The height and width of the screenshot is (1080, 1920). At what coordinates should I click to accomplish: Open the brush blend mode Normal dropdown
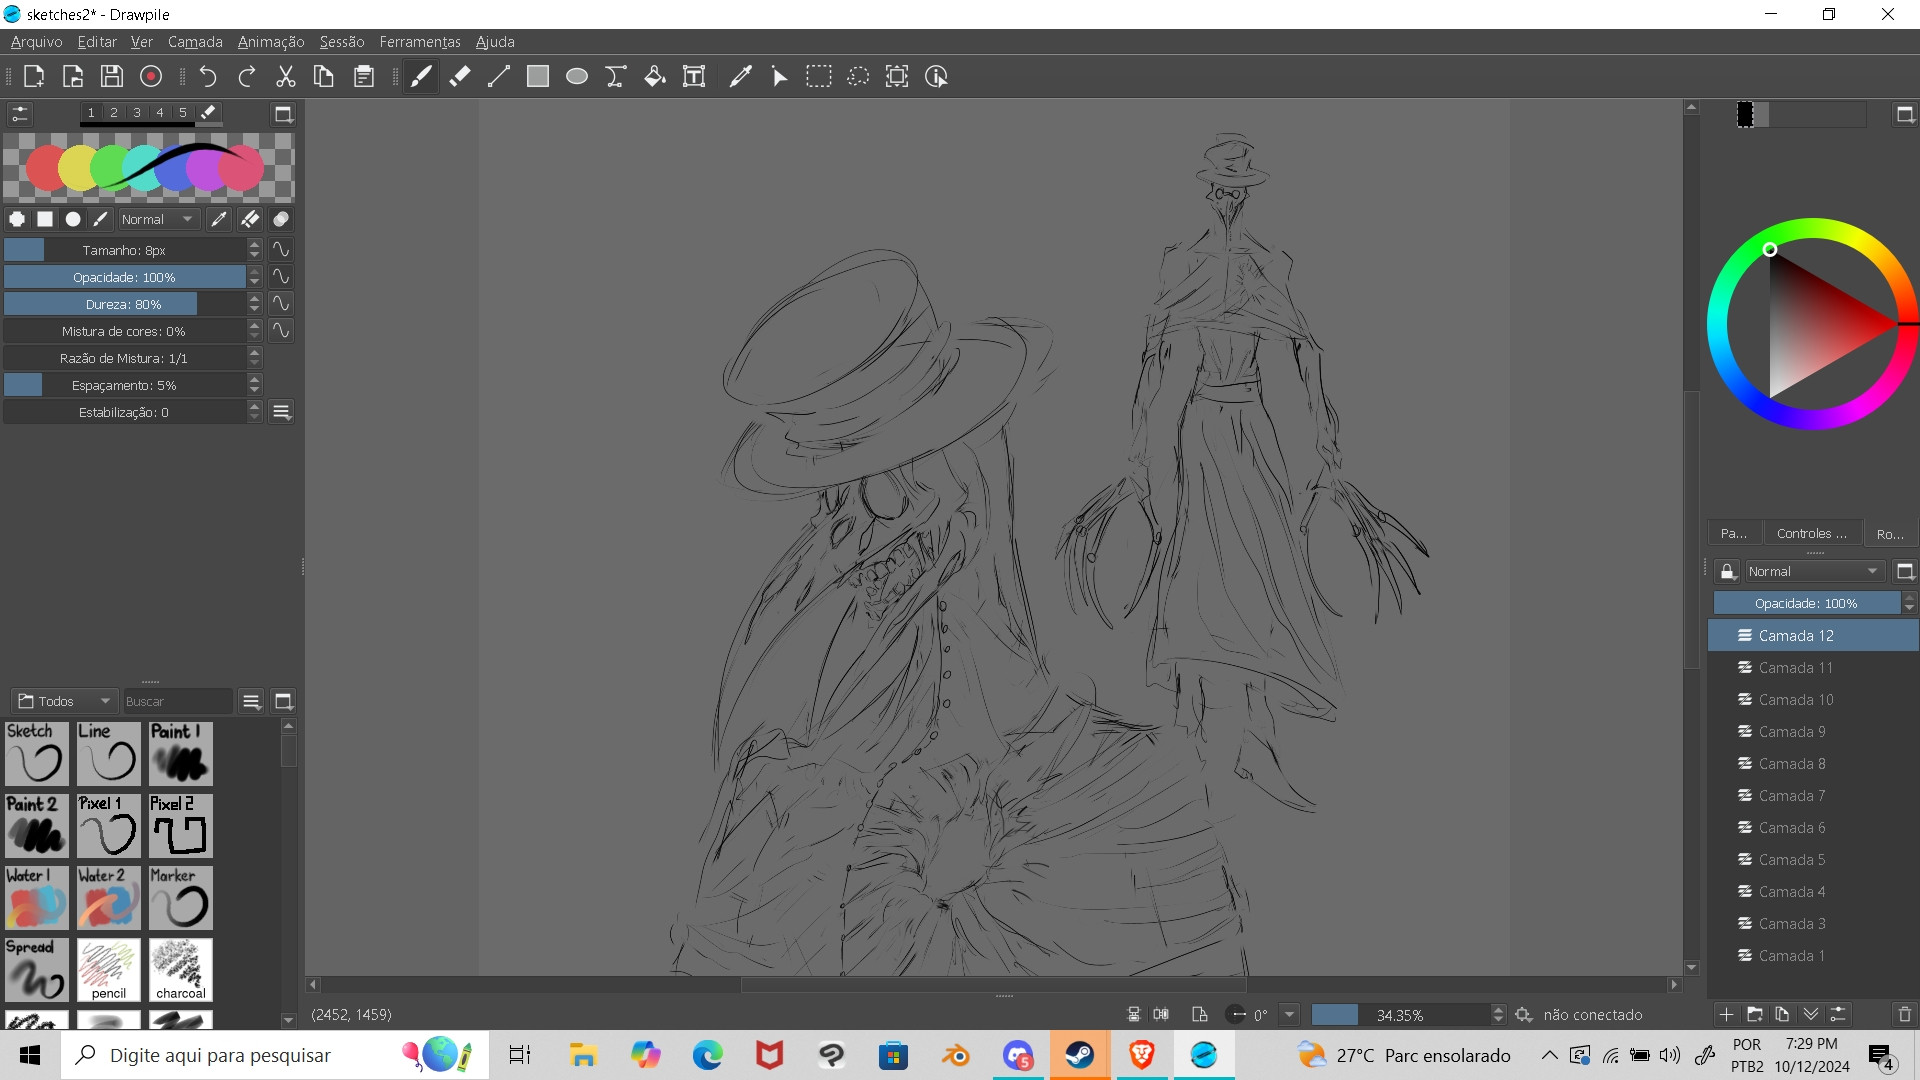click(x=158, y=219)
